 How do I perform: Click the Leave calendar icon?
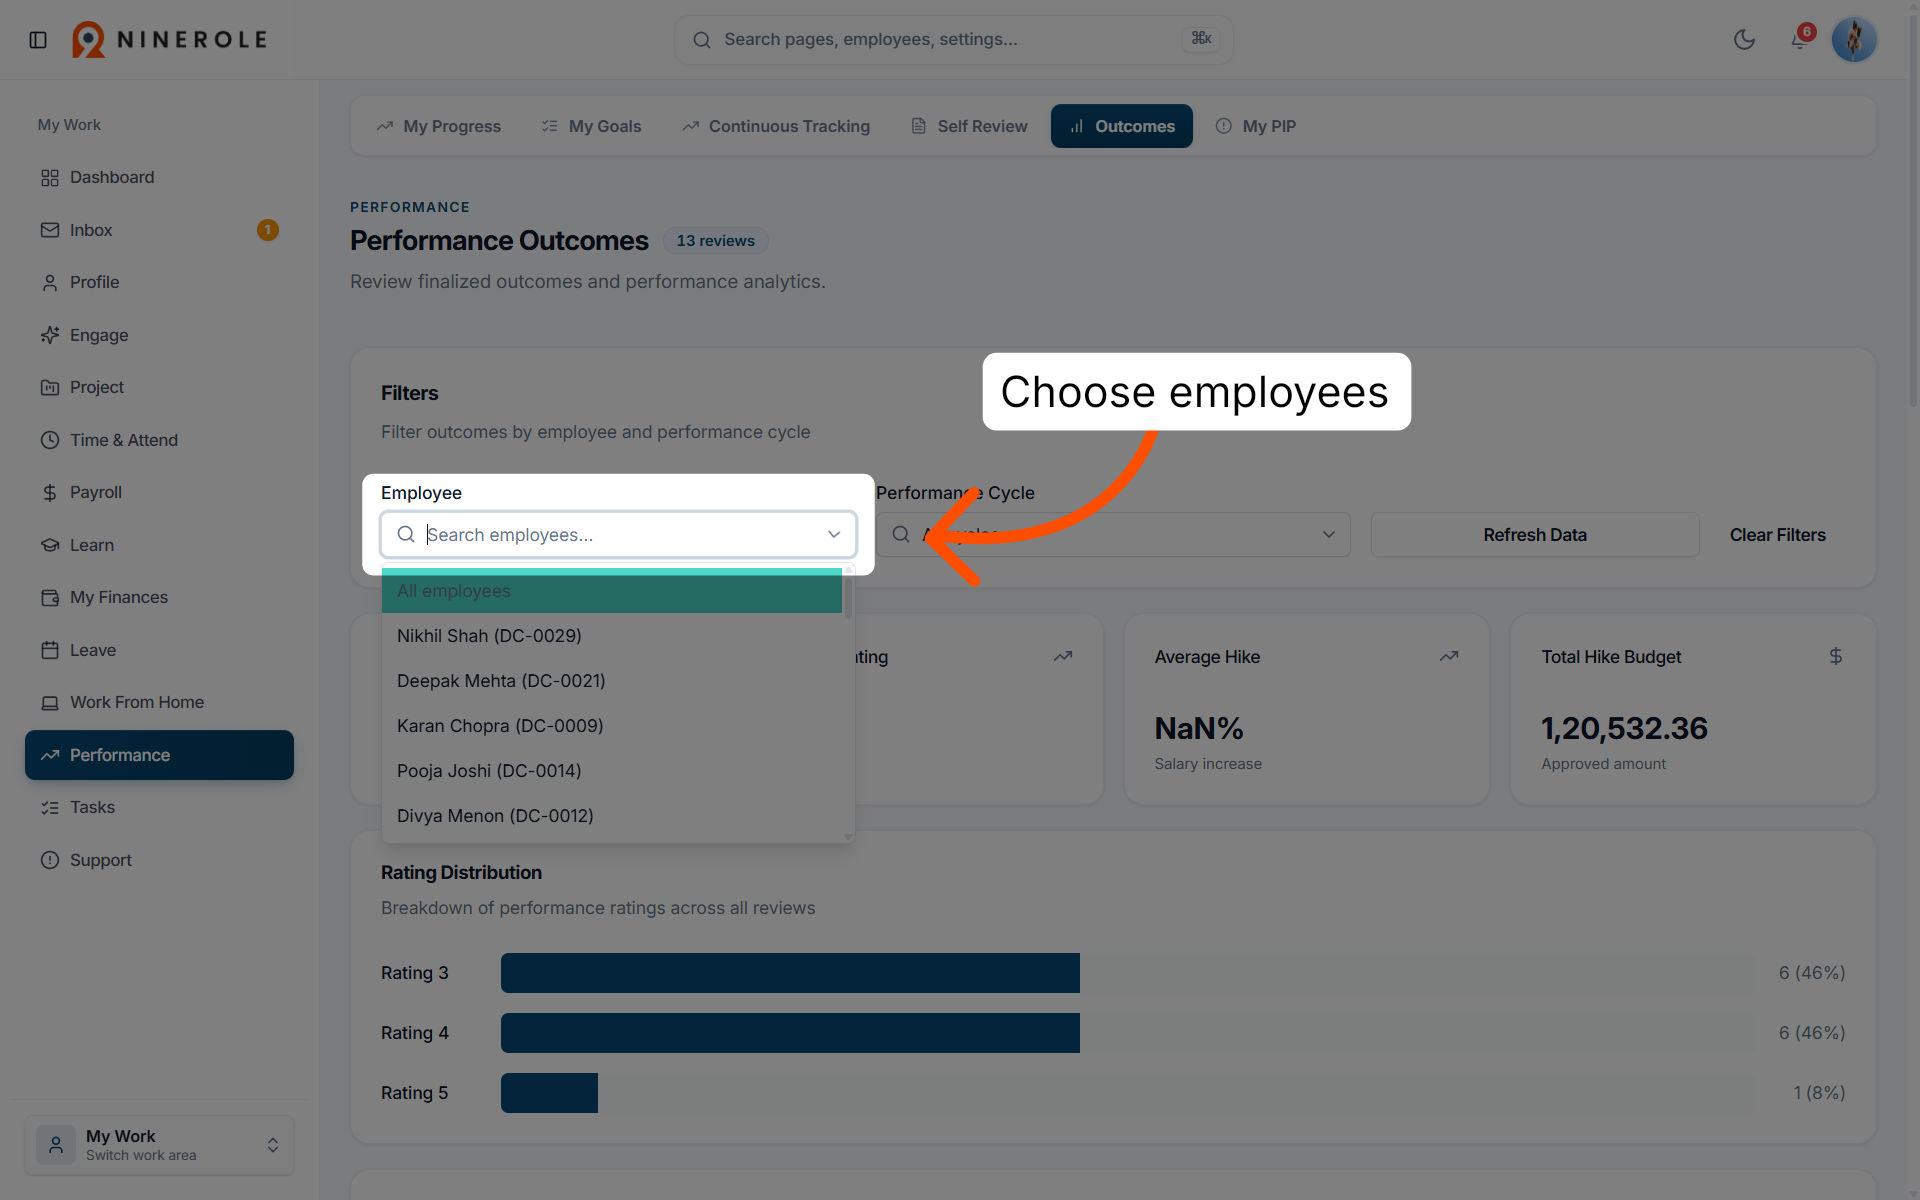point(50,650)
